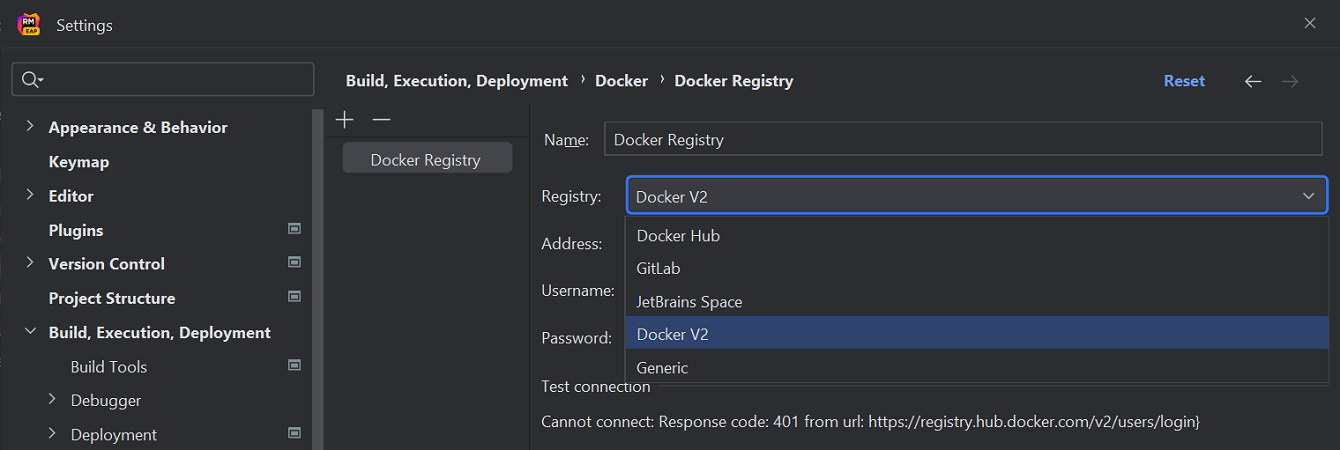Screen dimensions: 1340x450
Task: Click the Reset link
Action: pyautogui.click(x=1184, y=81)
